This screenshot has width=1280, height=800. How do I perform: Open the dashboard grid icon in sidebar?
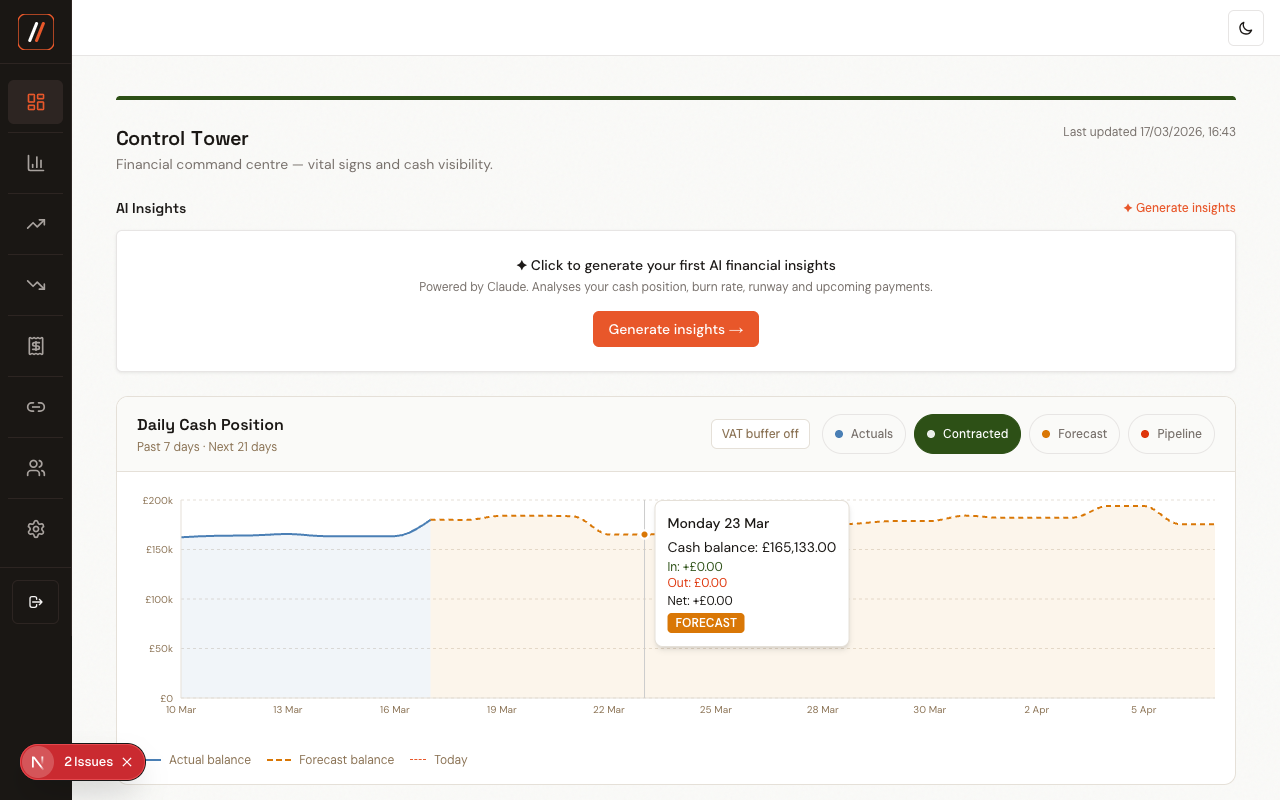point(36,102)
